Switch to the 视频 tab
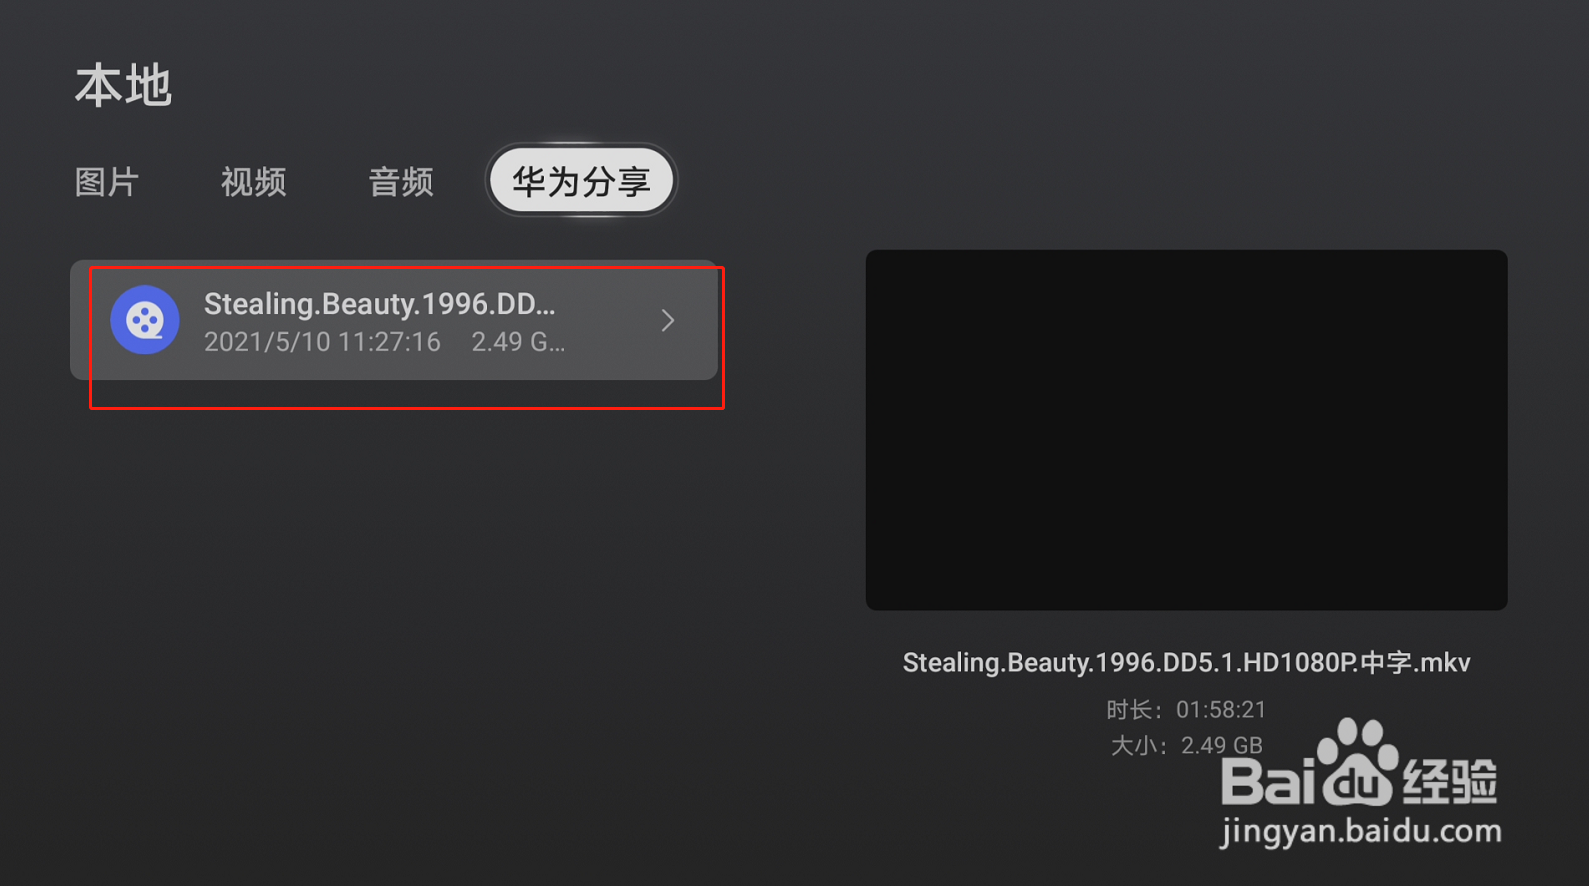 click(254, 182)
